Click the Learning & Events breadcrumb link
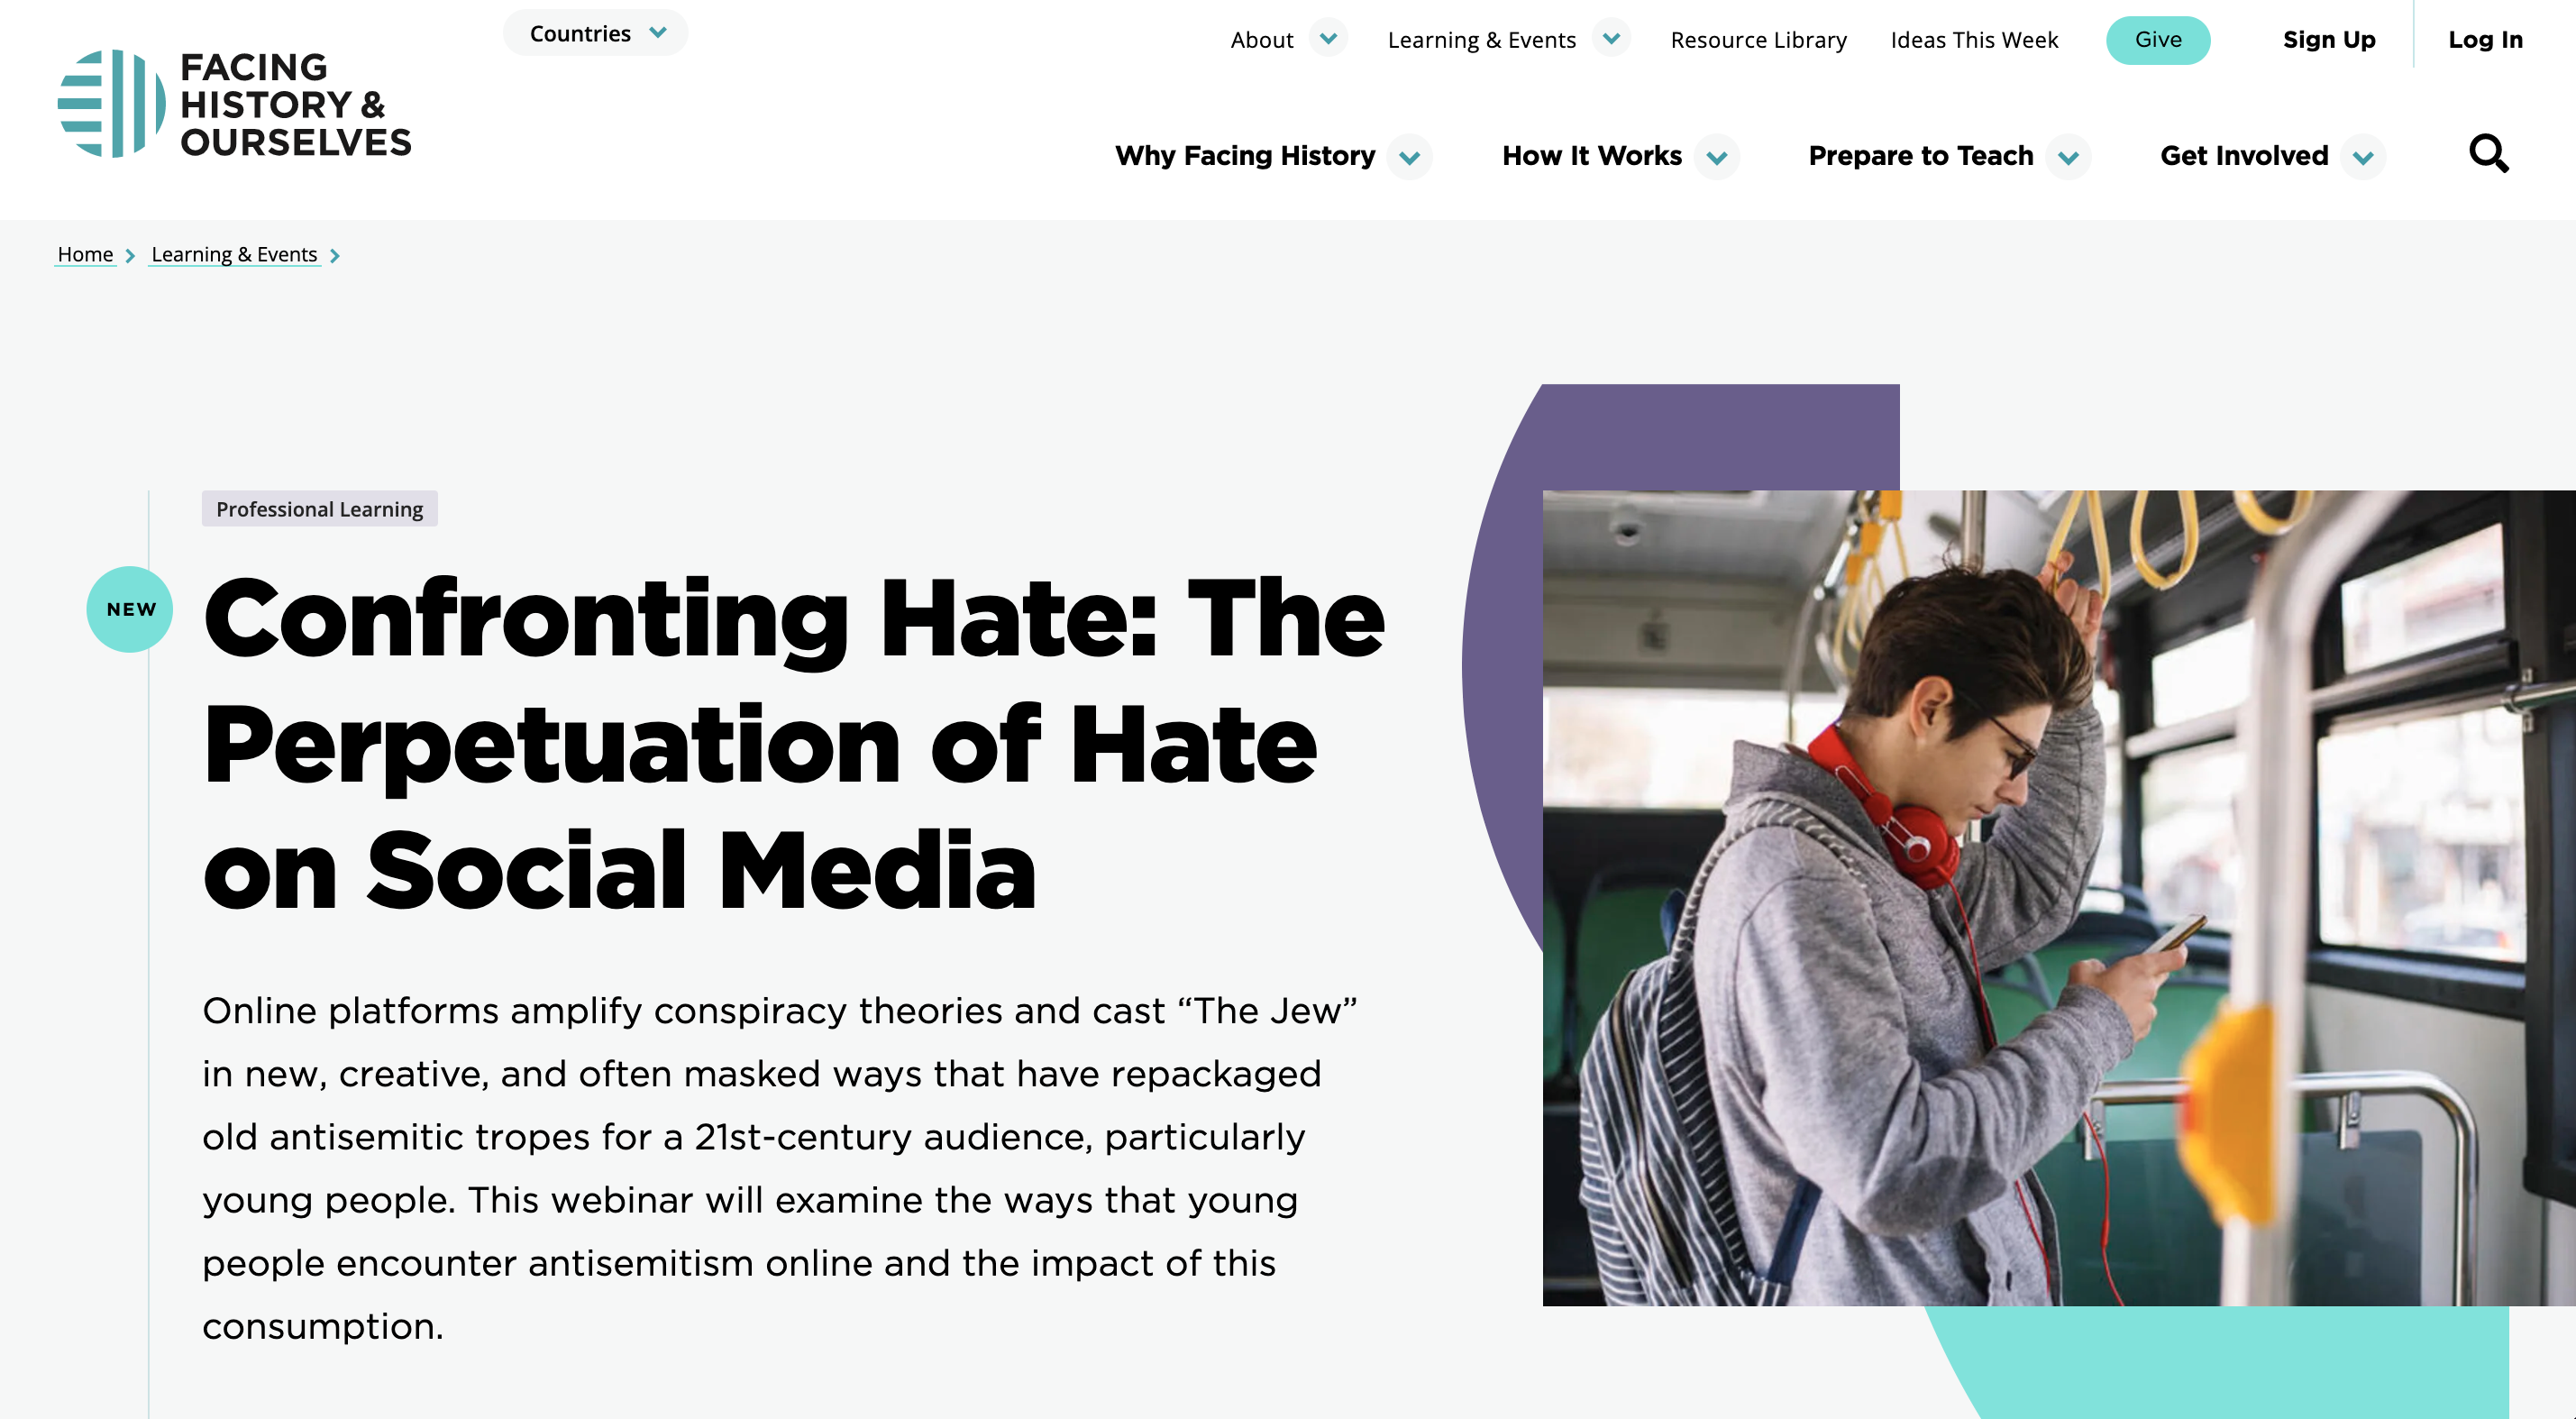Image resolution: width=2576 pixels, height=1419 pixels. click(x=234, y=255)
